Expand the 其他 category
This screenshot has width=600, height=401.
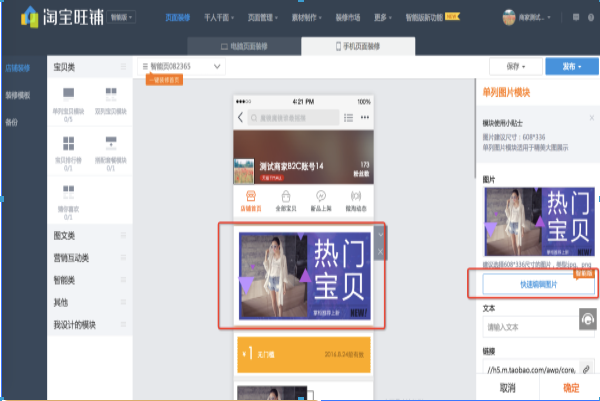point(90,302)
